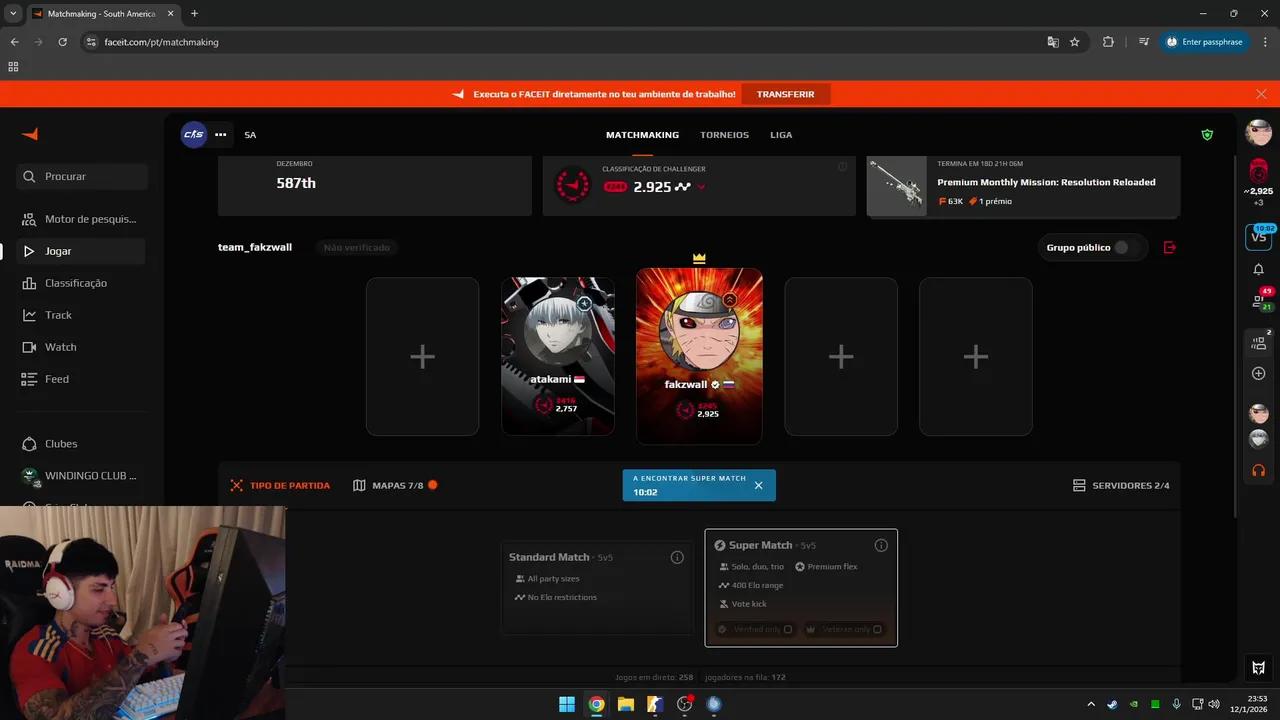Expand the Challenger rating dropdown arrow
The width and height of the screenshot is (1280, 720).
tap(701, 187)
